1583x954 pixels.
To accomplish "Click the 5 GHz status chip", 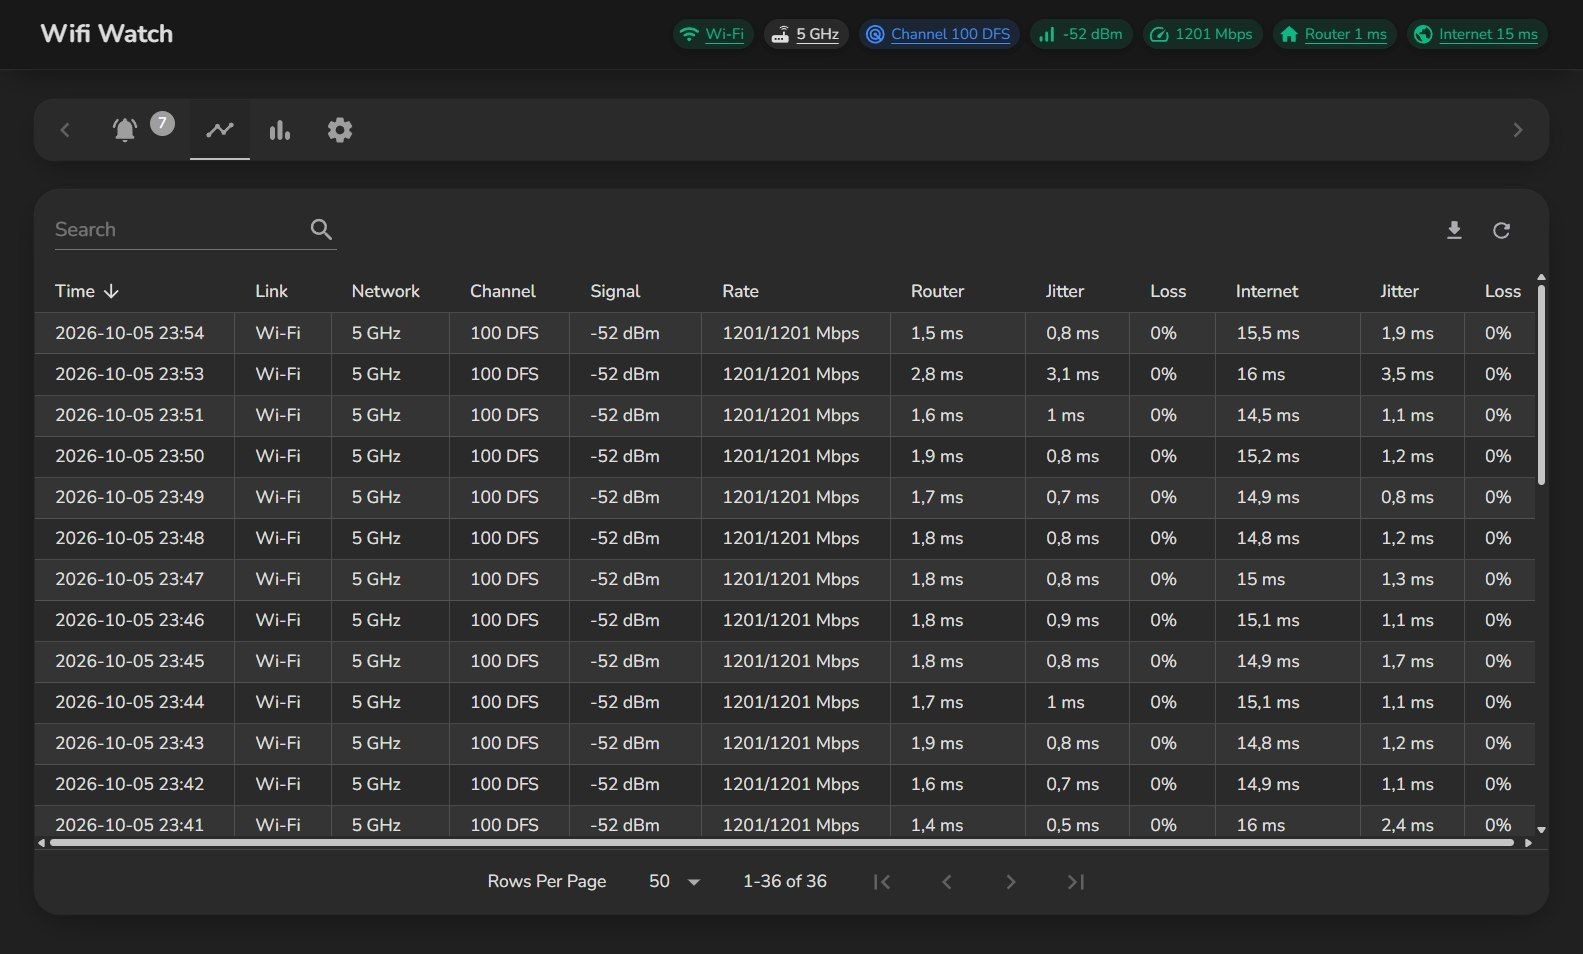I will point(806,34).
